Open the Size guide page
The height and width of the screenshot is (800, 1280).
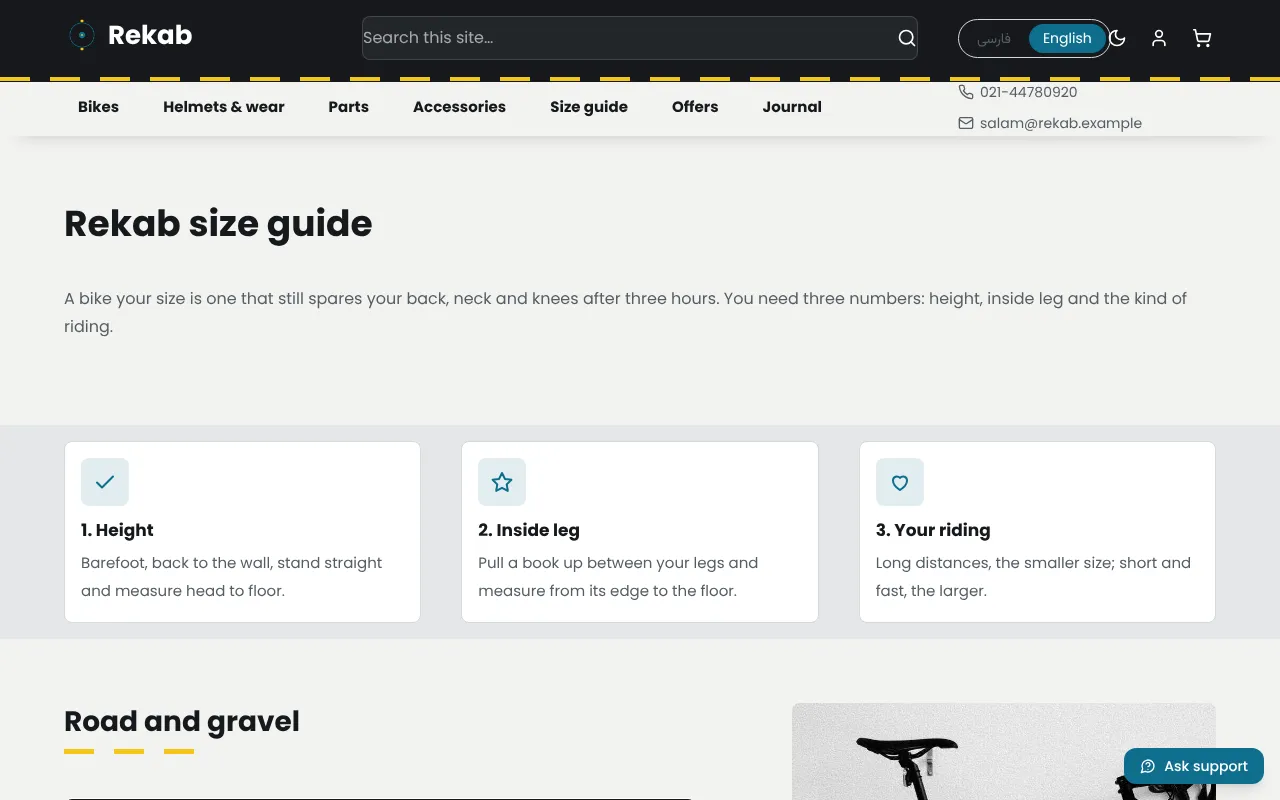tap(589, 107)
